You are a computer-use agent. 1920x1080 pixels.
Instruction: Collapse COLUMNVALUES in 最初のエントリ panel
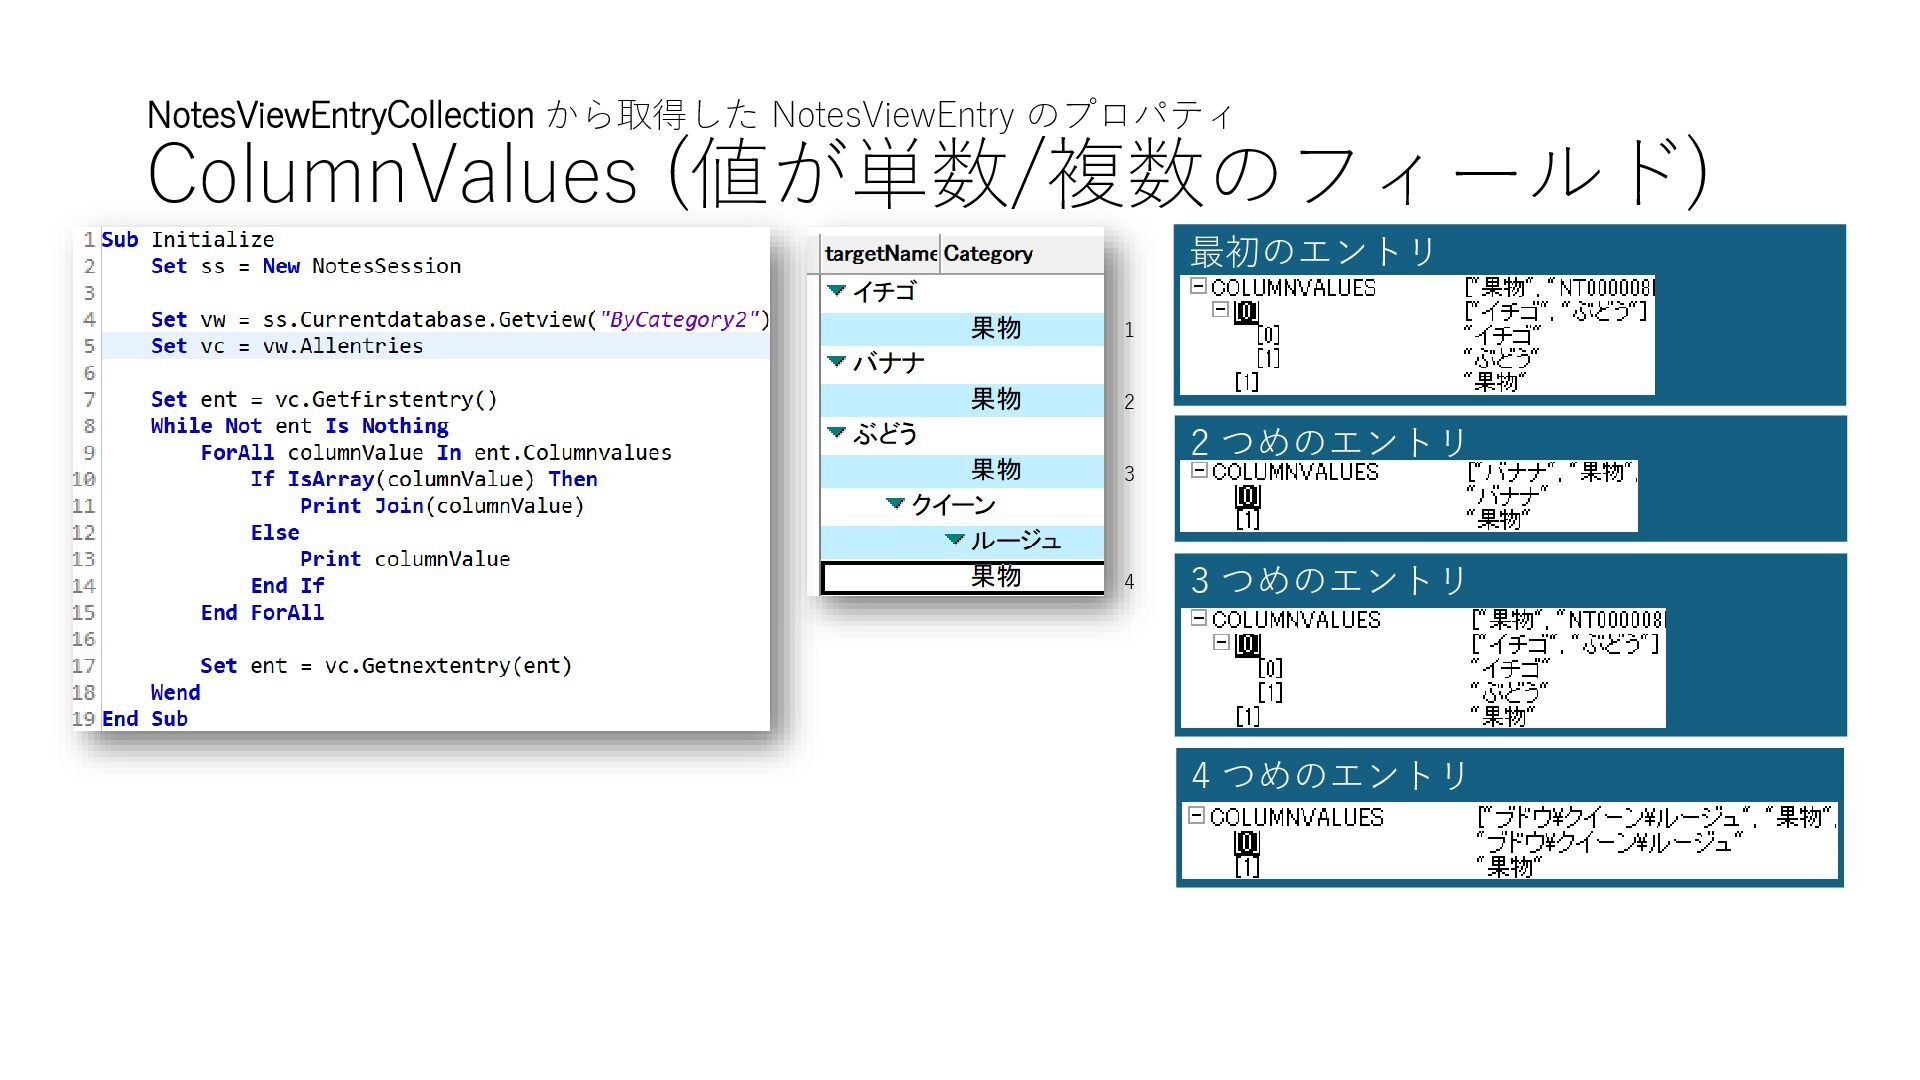click(1197, 287)
